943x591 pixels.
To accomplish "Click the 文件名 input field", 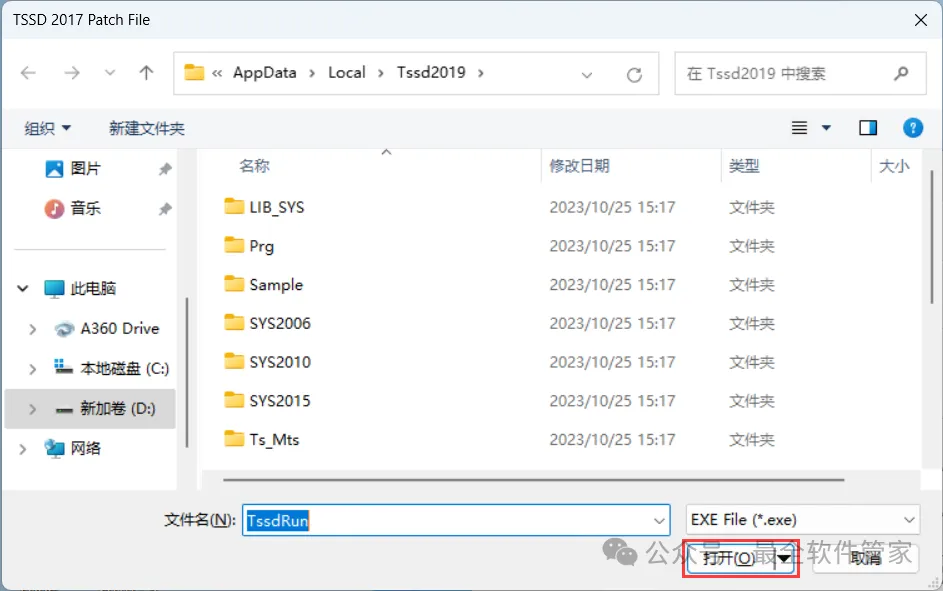I will (456, 520).
